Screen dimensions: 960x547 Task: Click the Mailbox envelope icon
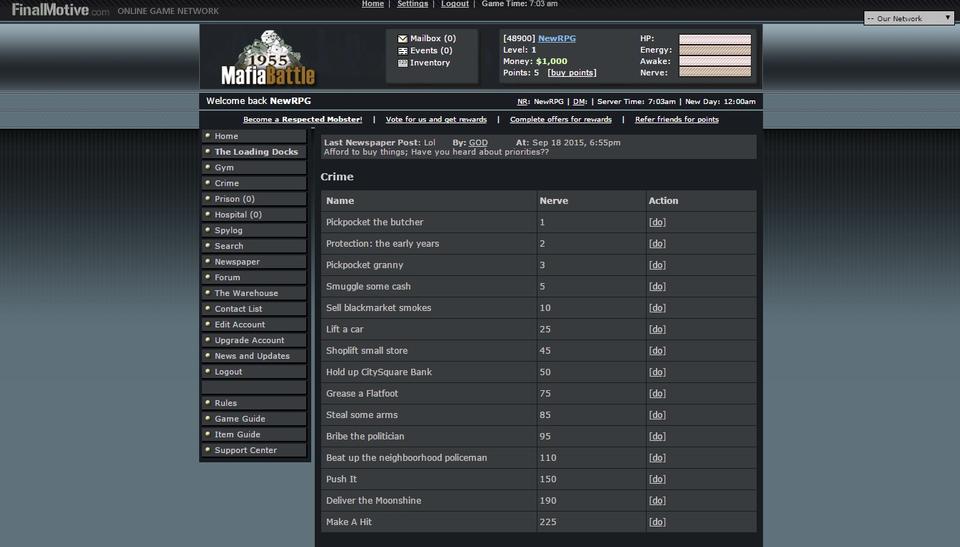click(x=402, y=39)
